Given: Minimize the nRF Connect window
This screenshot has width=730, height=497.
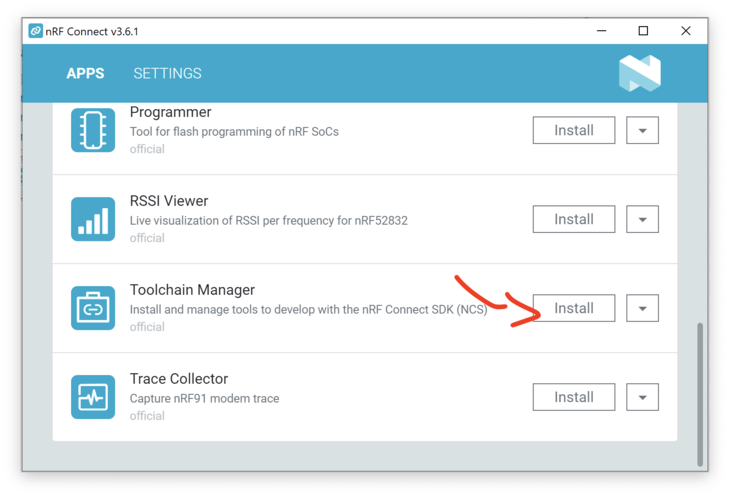Looking at the screenshot, I should point(602,31).
